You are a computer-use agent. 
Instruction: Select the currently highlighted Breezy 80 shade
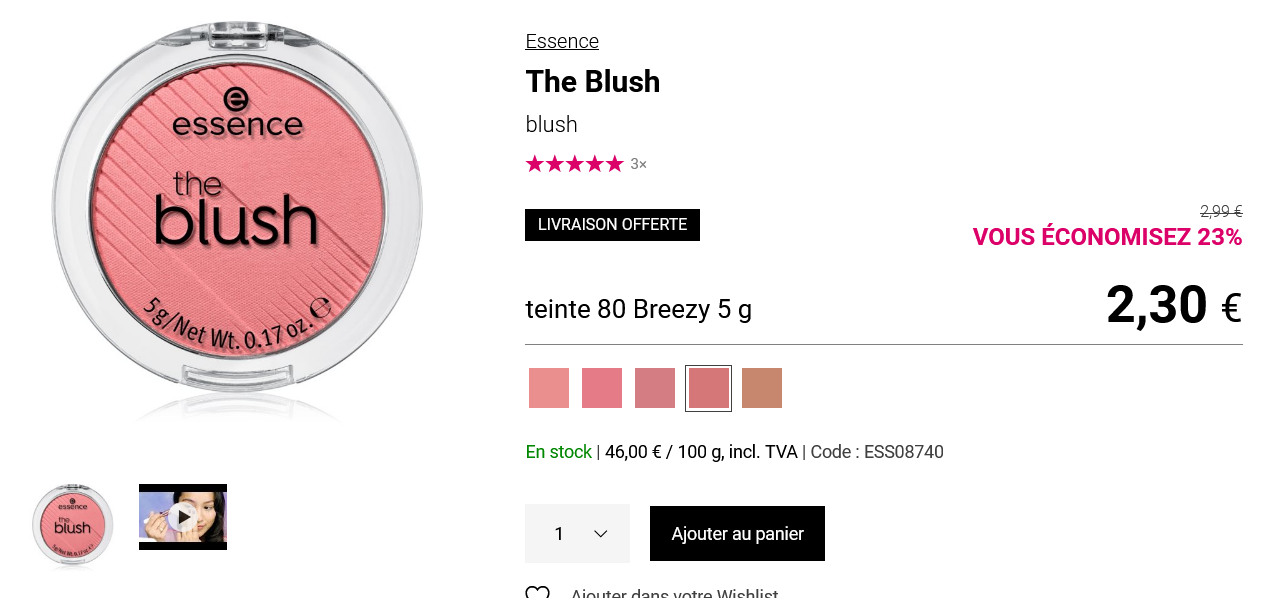(x=708, y=387)
